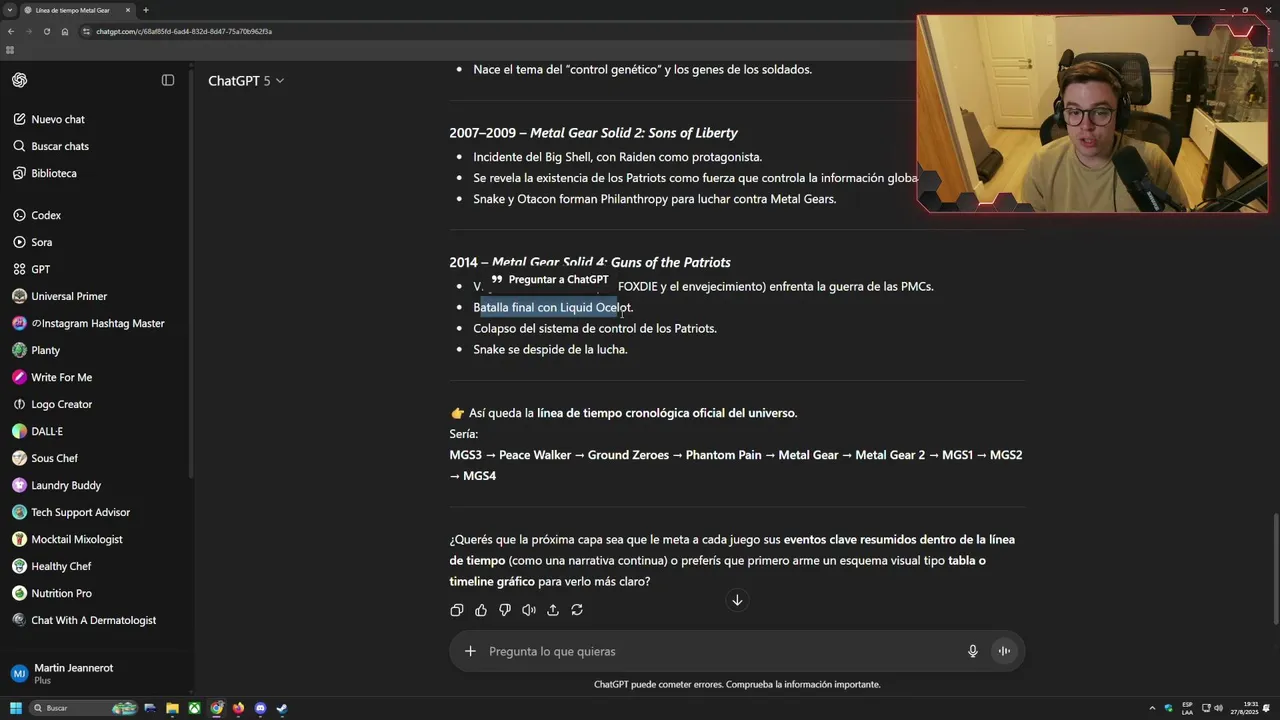Open the DALL·E GPT
Viewport: 1280px width, 720px height.
coord(47,431)
